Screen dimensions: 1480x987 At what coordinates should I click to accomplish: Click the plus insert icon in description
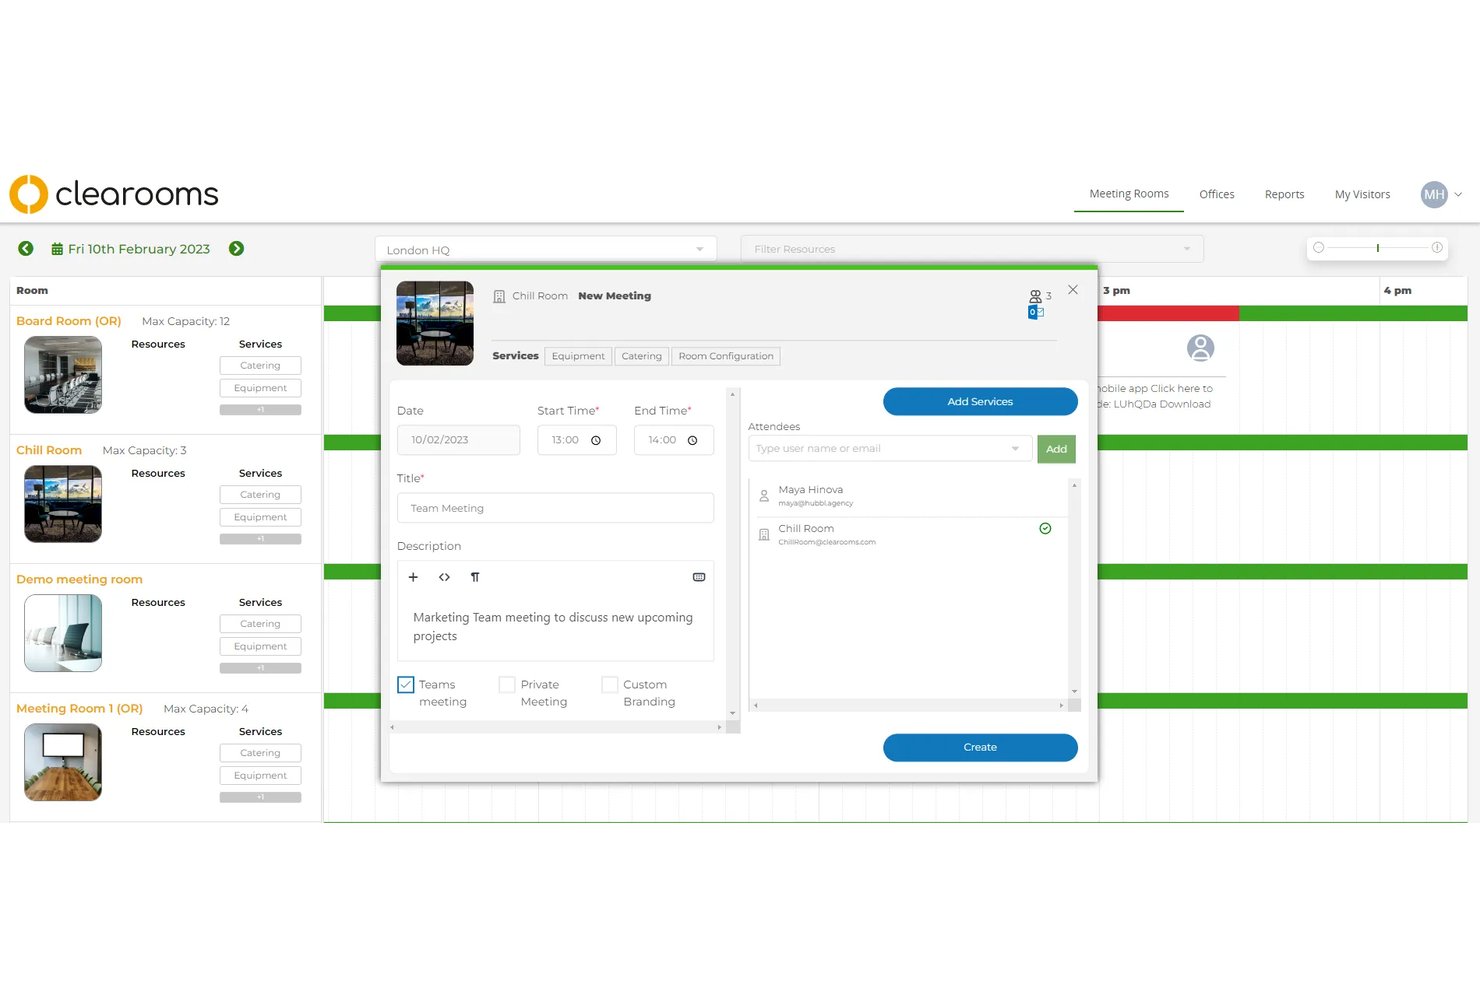(x=413, y=577)
